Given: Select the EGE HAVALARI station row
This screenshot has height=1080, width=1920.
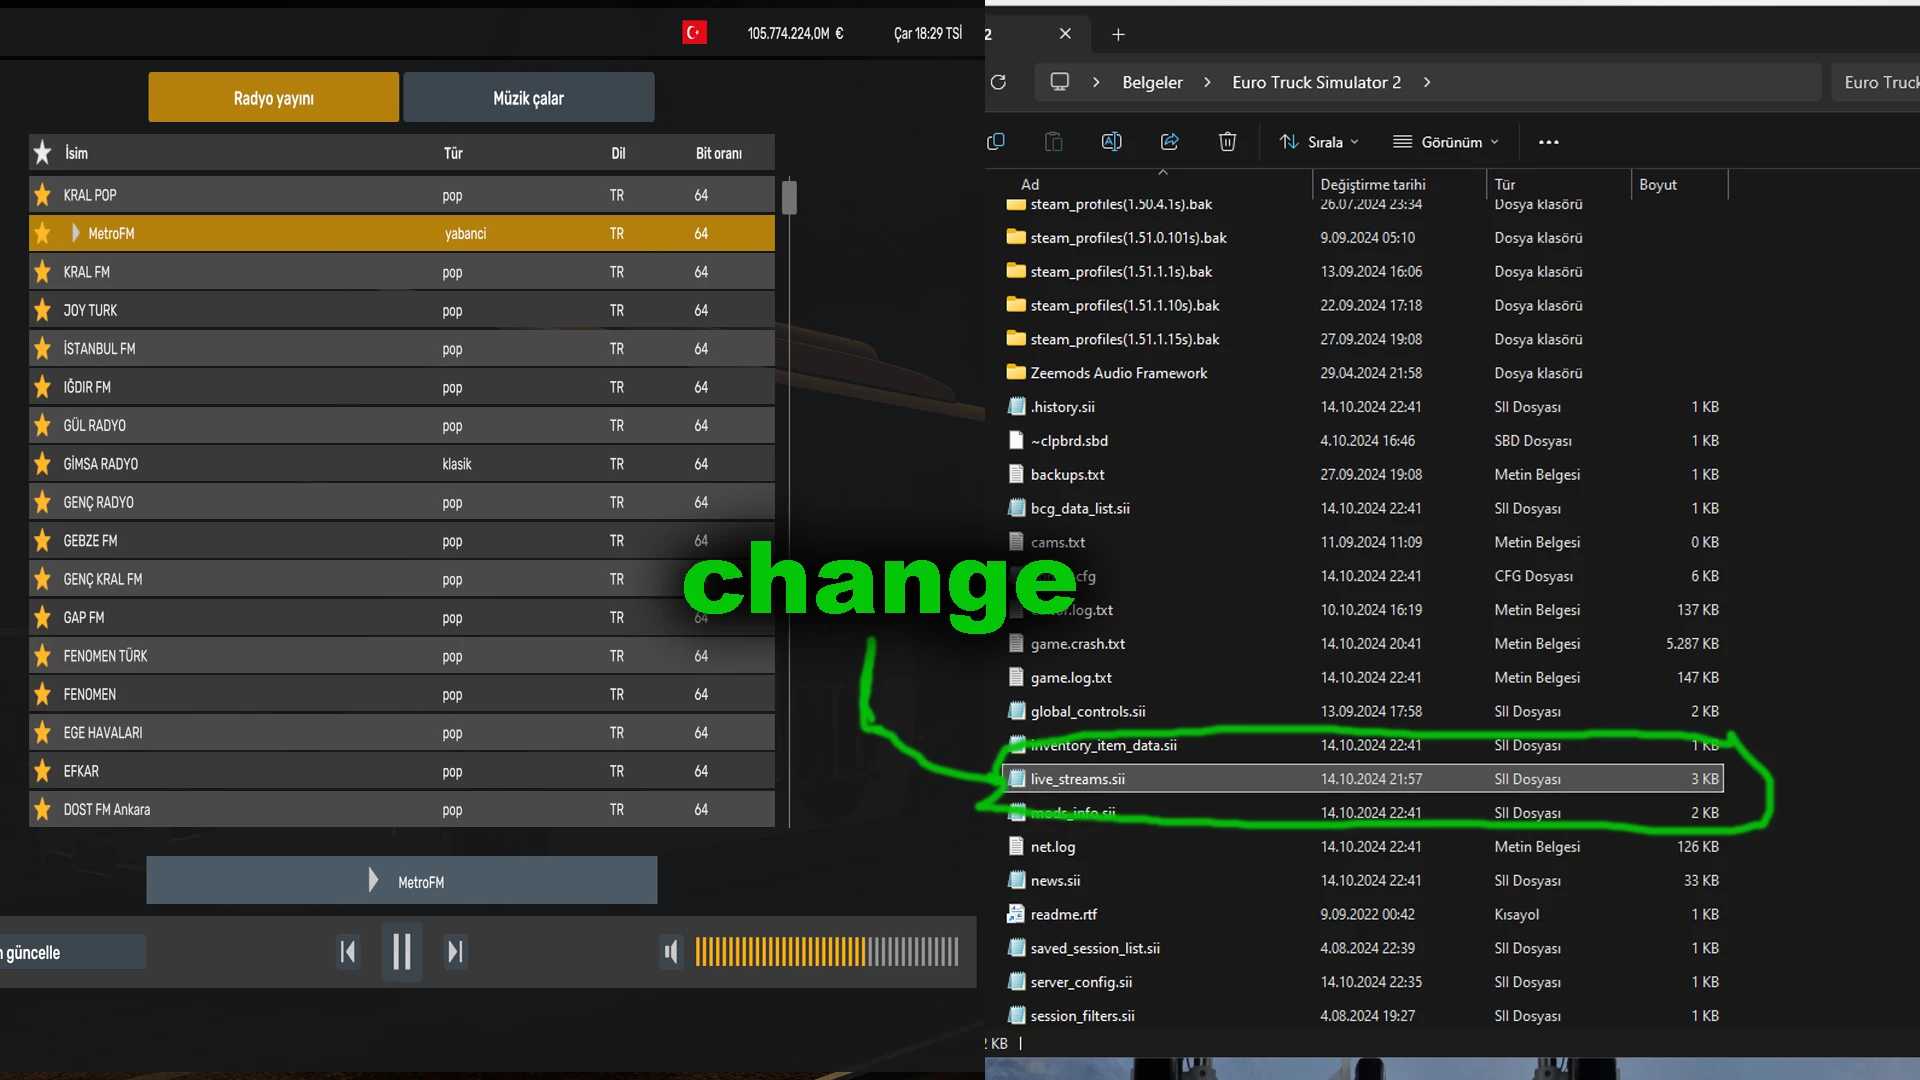Looking at the screenshot, I should click(402, 733).
